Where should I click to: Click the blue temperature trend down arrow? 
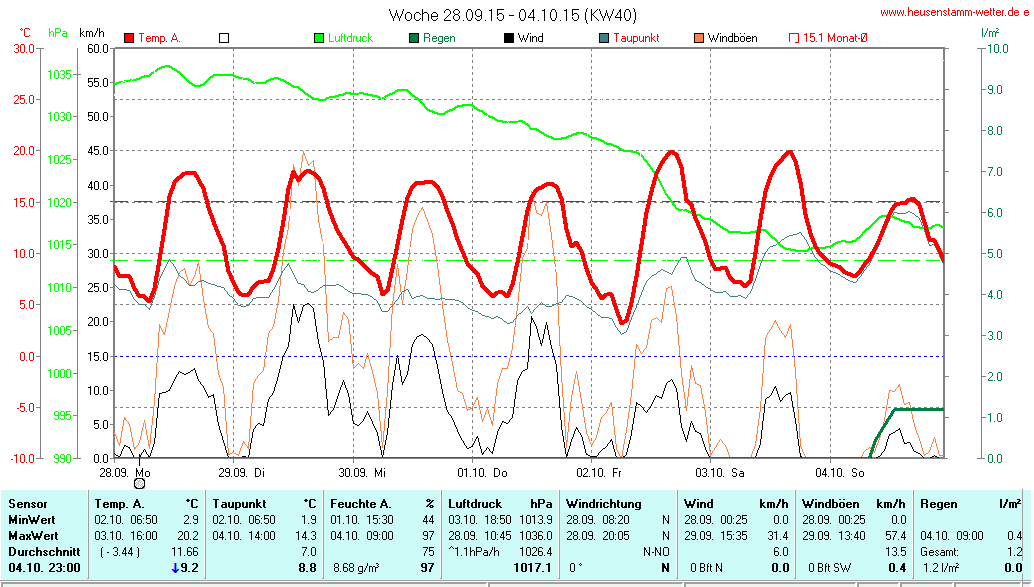click(176, 568)
